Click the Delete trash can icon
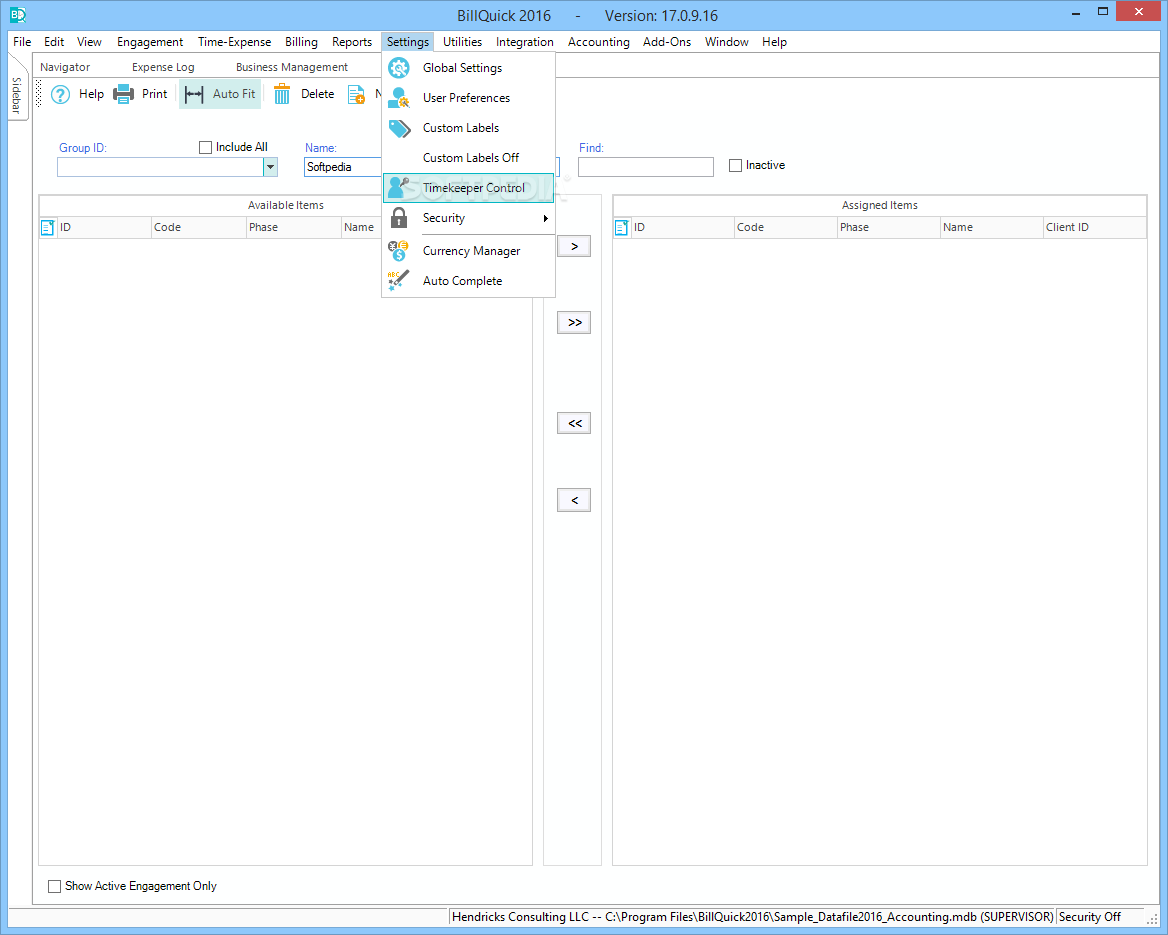 coord(282,95)
